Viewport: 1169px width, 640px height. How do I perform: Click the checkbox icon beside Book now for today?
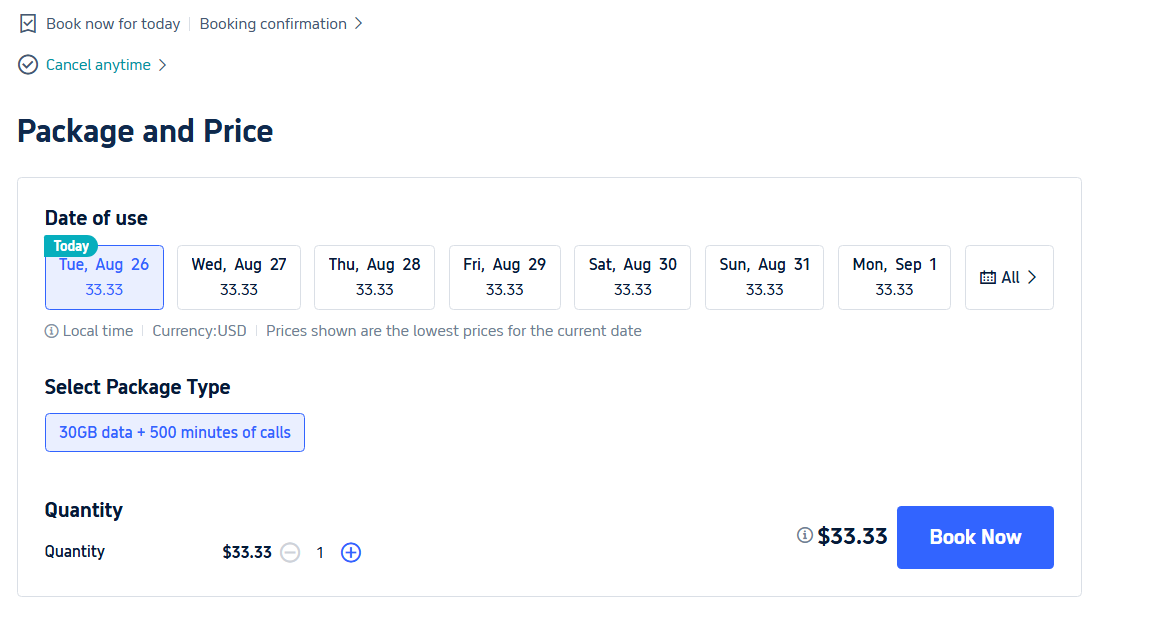[x=27, y=23]
